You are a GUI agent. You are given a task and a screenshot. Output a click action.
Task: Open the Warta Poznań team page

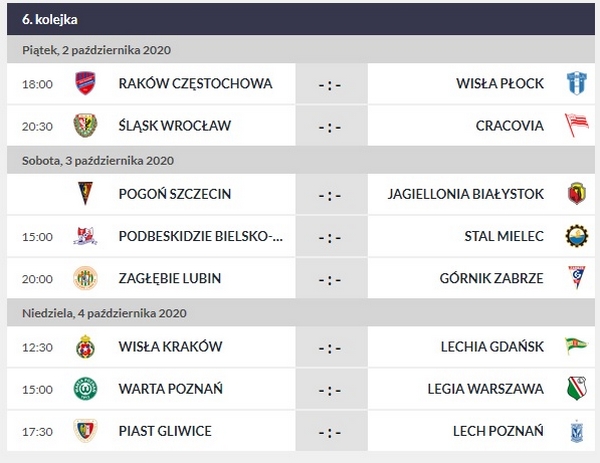click(x=170, y=388)
